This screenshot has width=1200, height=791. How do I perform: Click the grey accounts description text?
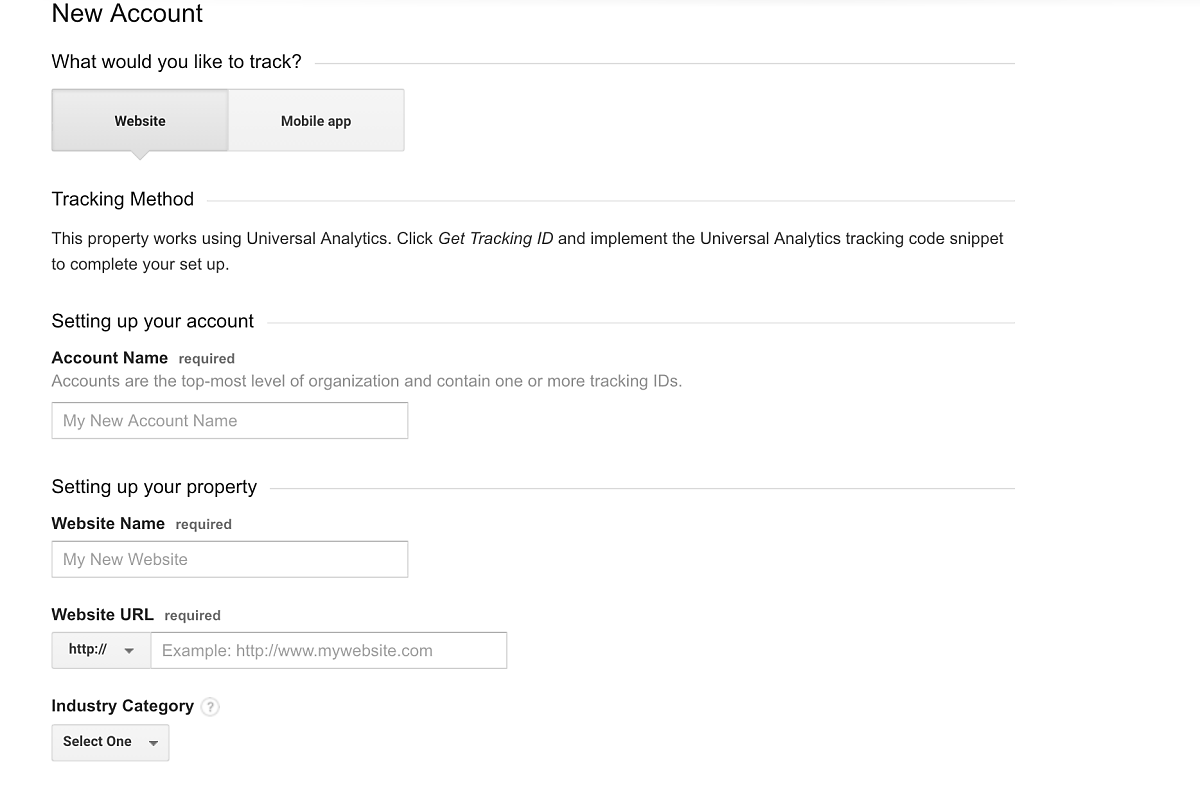click(x=366, y=381)
